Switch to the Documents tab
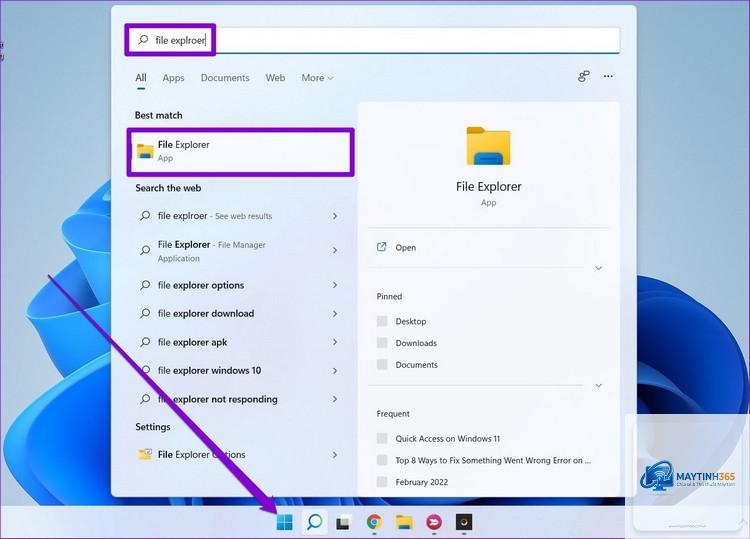 click(x=225, y=77)
